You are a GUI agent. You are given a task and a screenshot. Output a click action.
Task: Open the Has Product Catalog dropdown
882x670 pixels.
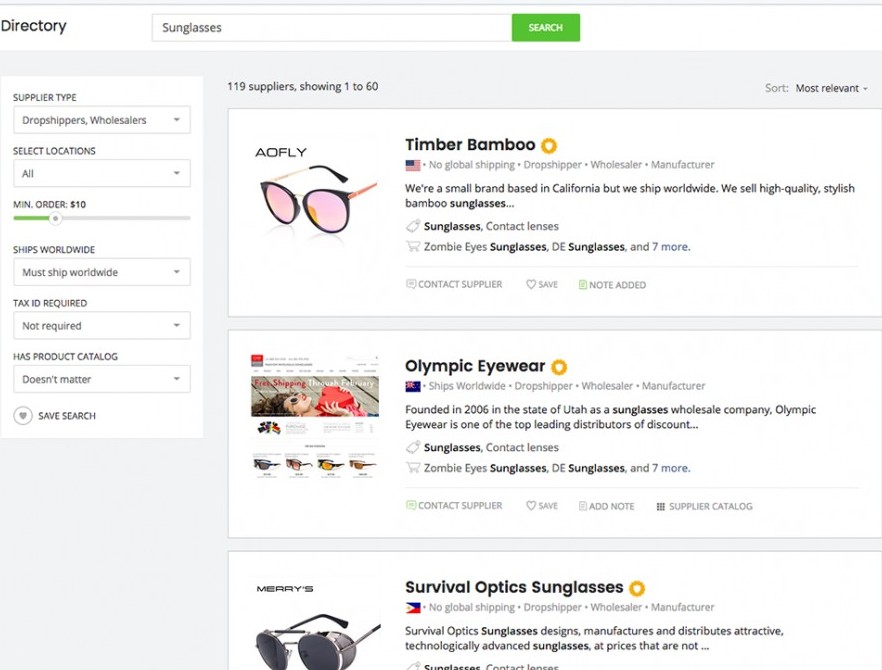[x=102, y=379]
